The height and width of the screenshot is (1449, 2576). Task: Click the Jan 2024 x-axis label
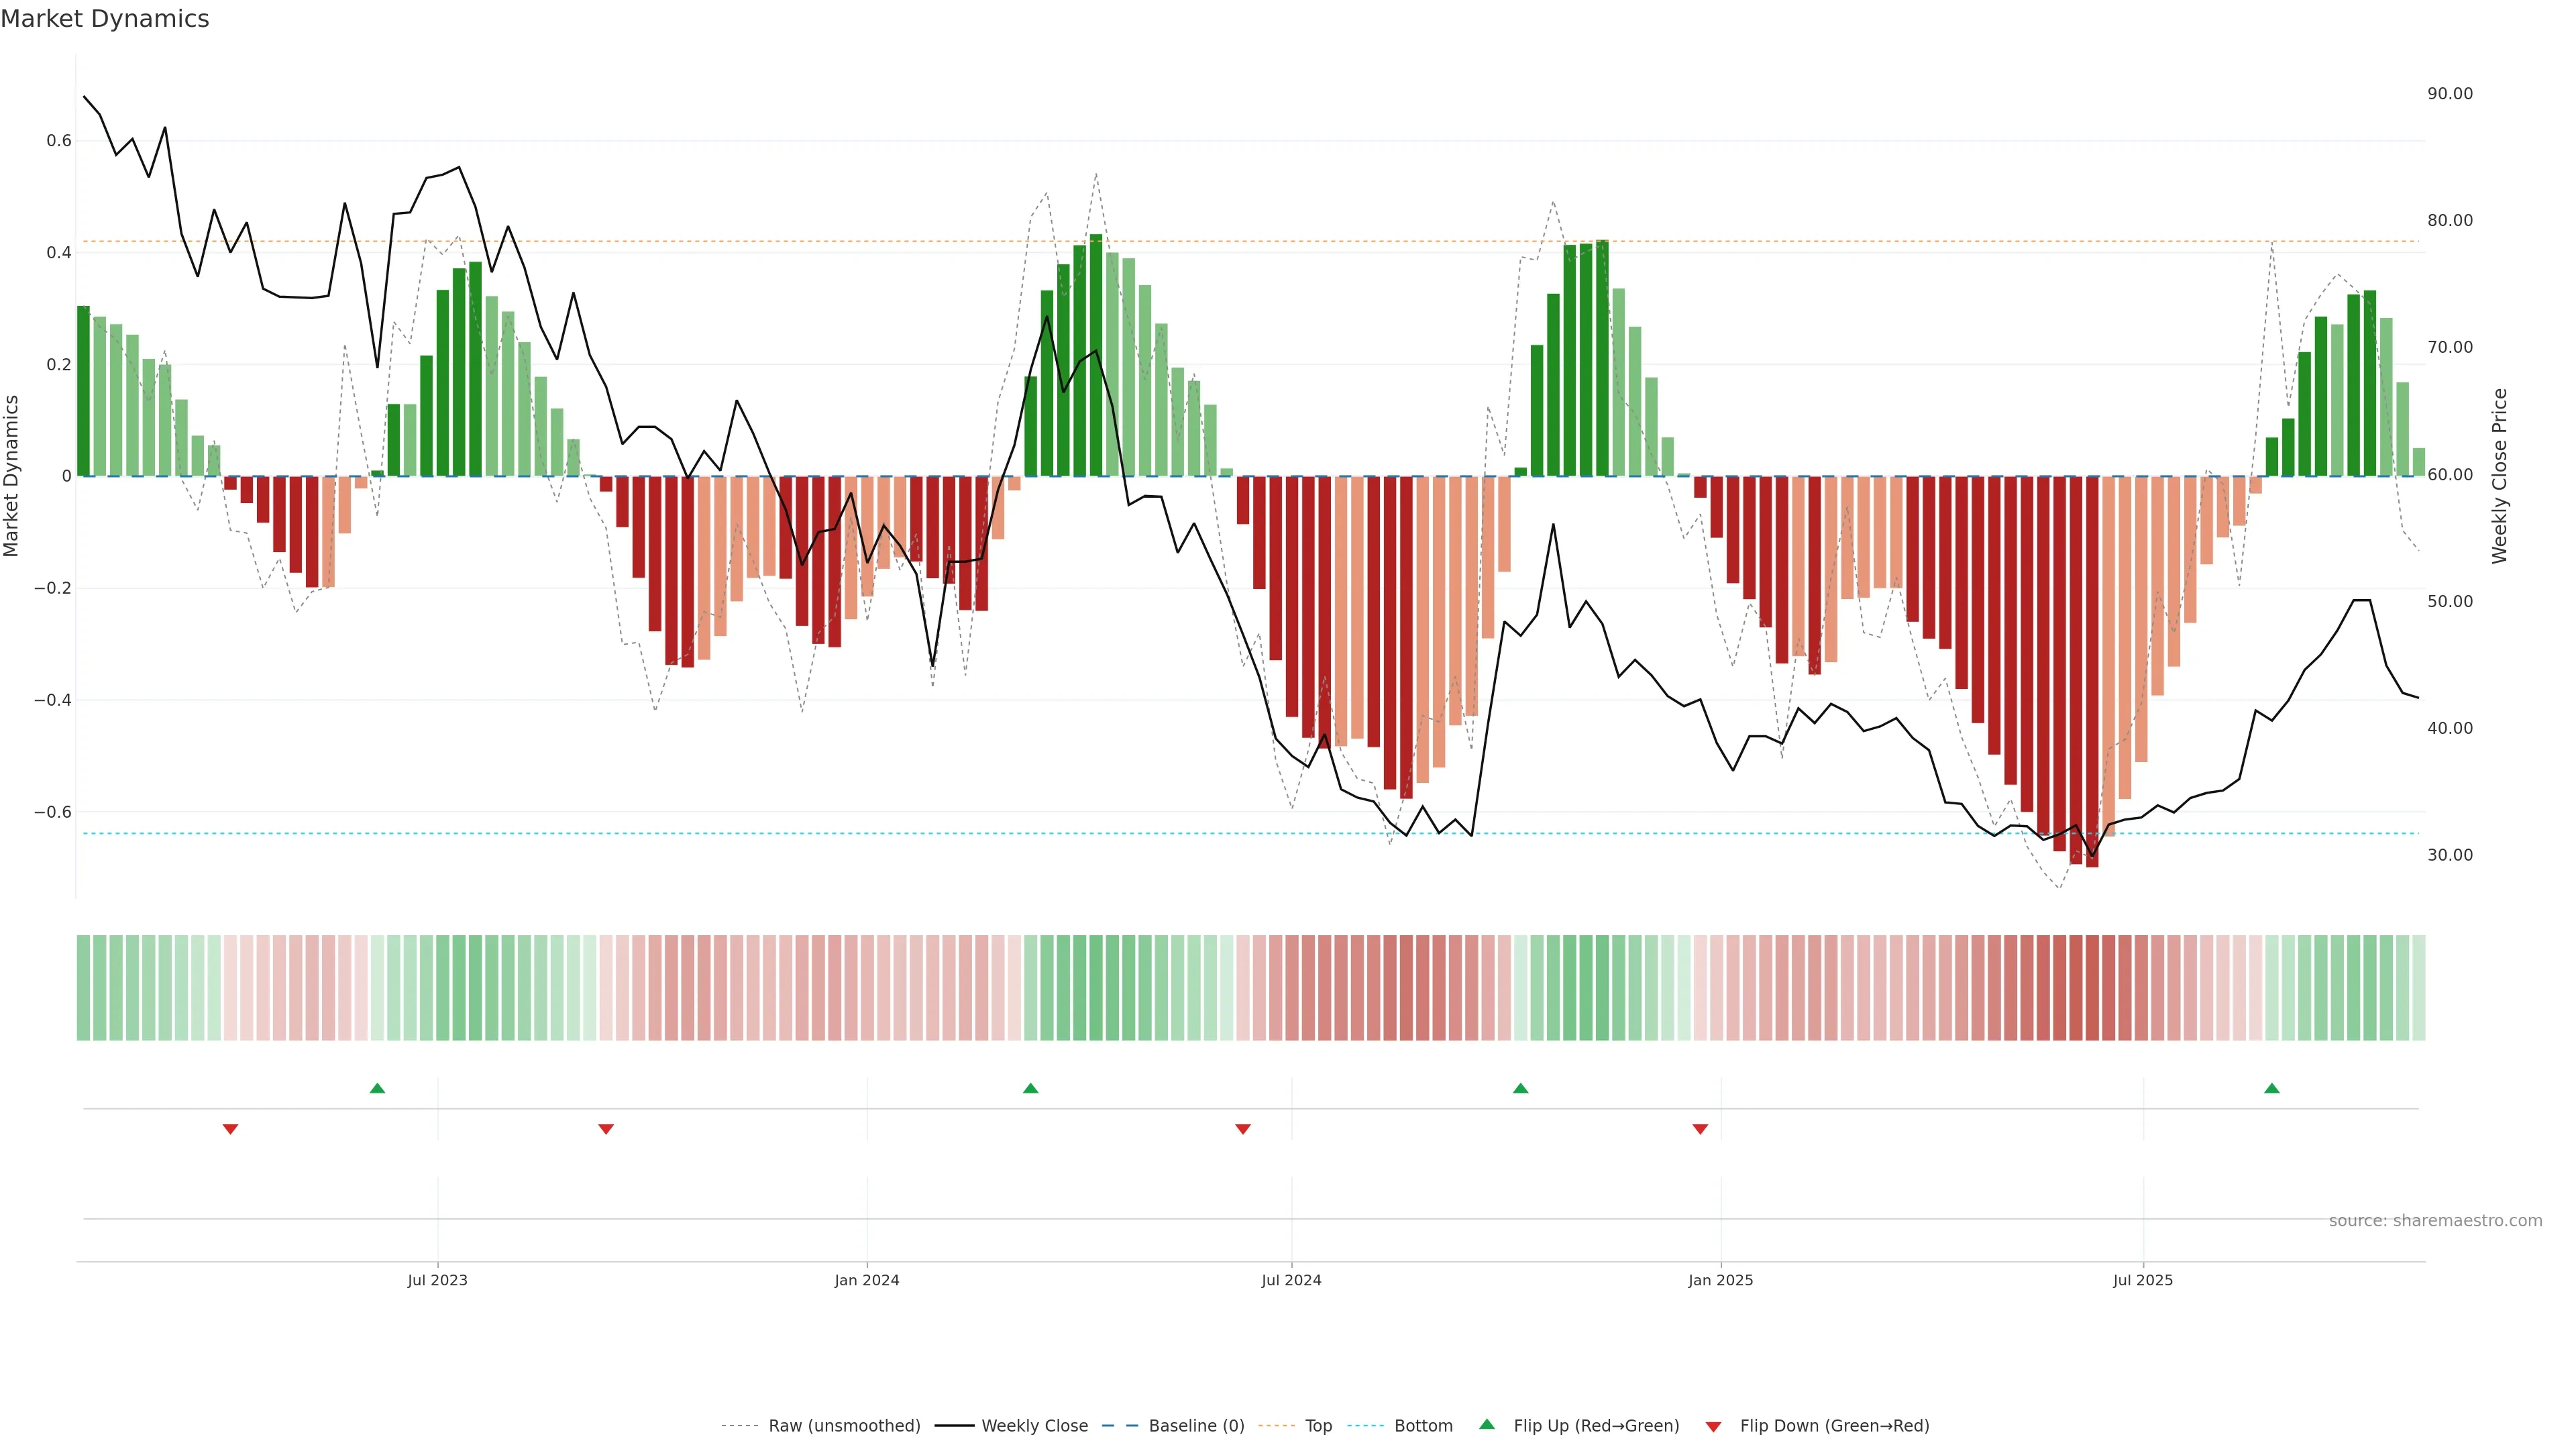coord(867,1280)
